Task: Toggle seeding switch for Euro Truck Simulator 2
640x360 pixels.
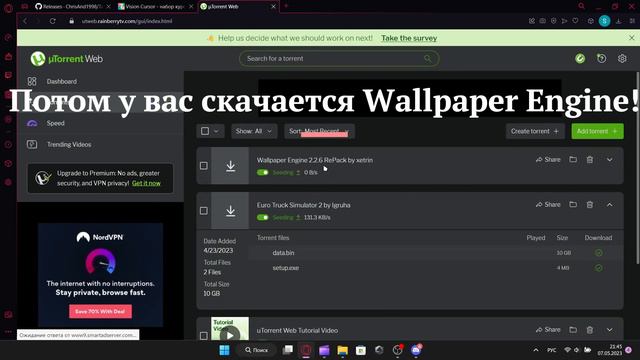Action: click(262, 218)
